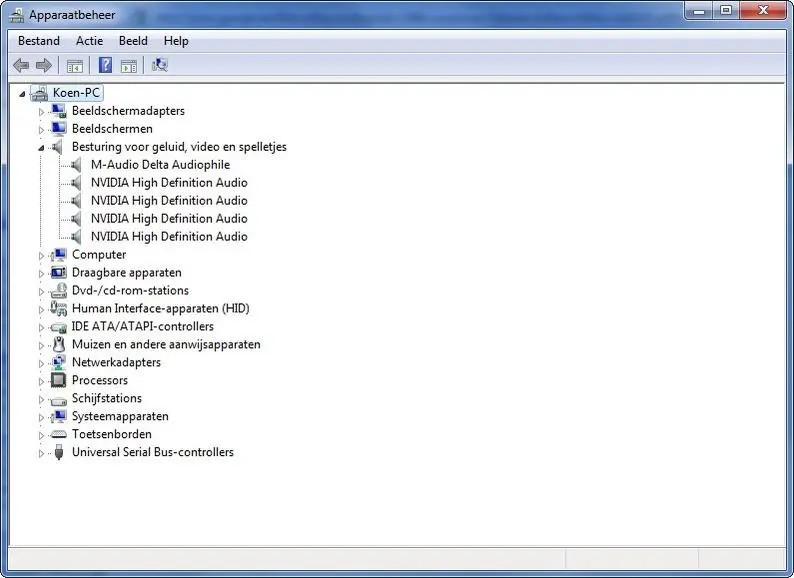794x578 pixels.
Task: Click the Schijfstations drive icon
Action: [59, 400]
